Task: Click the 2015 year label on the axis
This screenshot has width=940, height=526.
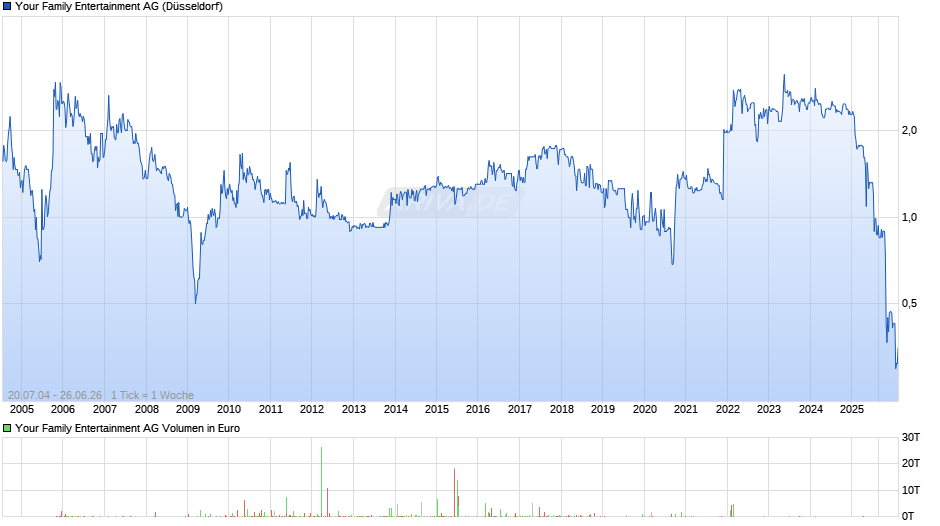Action: tap(437, 409)
